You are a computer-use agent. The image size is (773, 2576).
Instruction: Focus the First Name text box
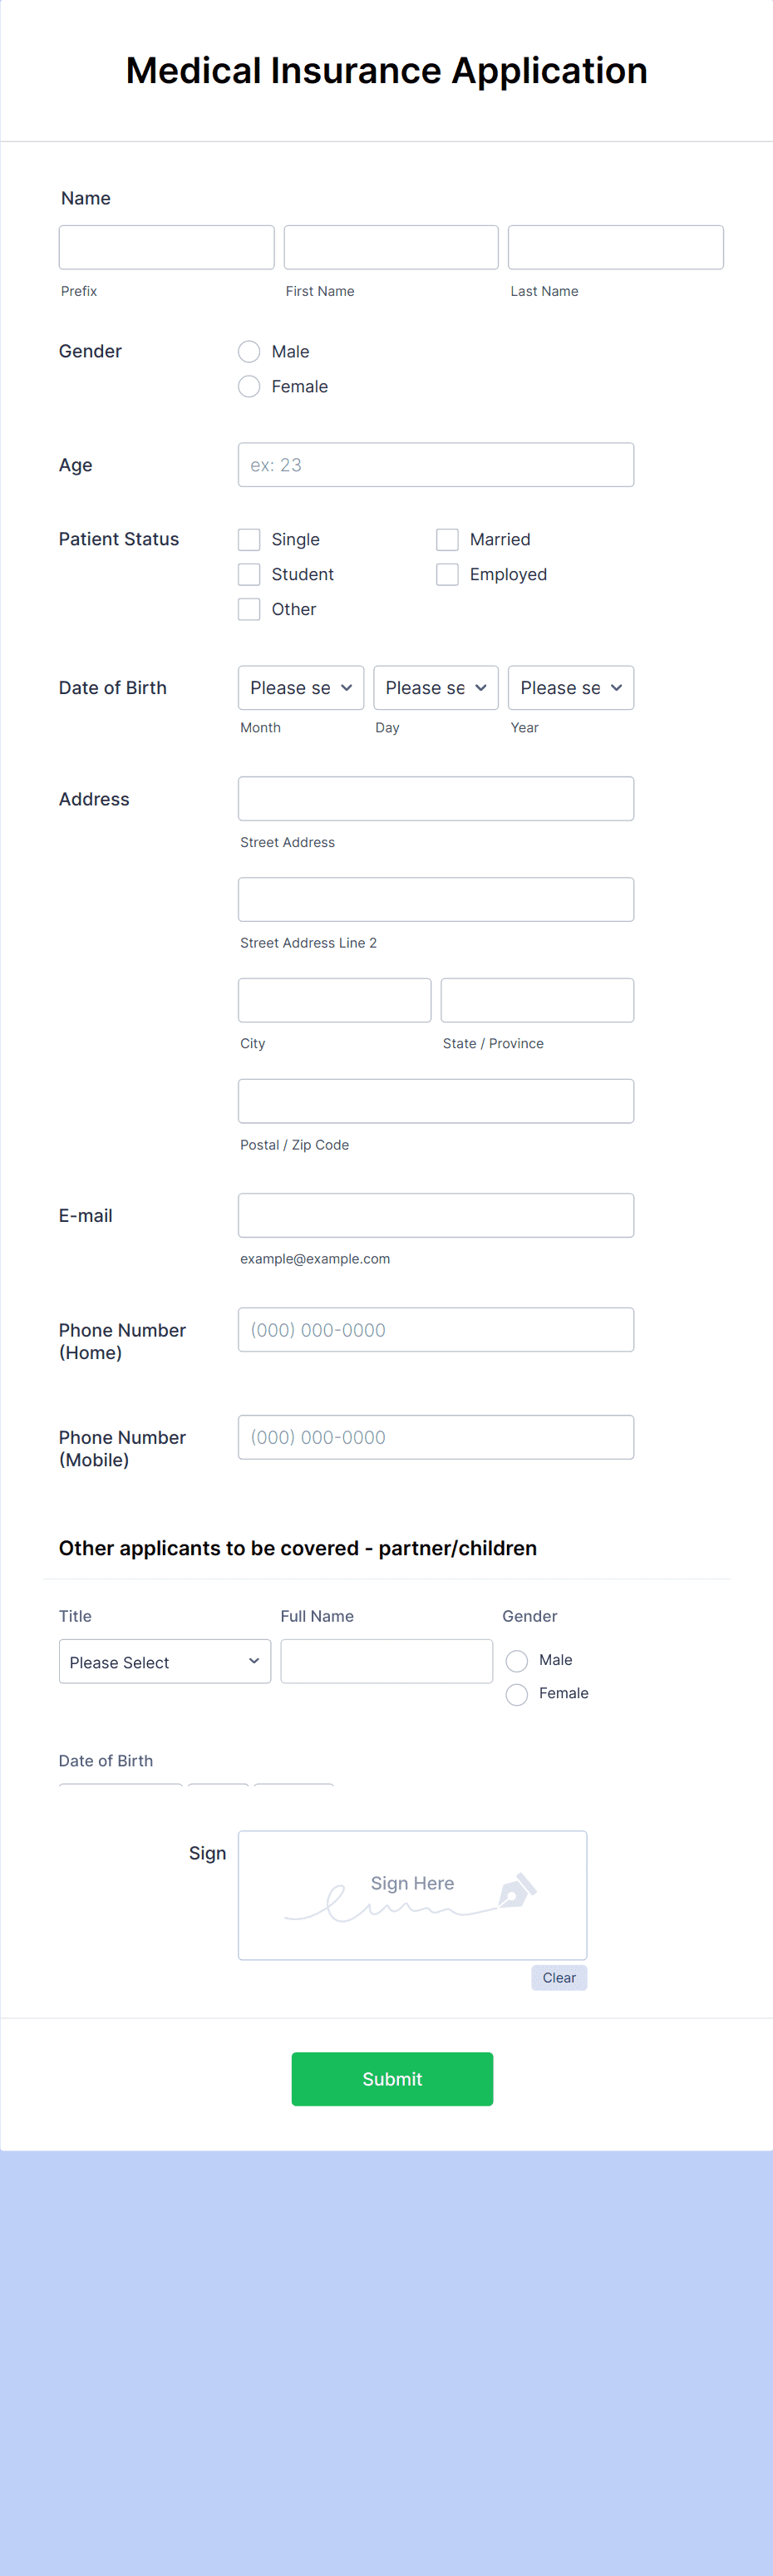390,246
